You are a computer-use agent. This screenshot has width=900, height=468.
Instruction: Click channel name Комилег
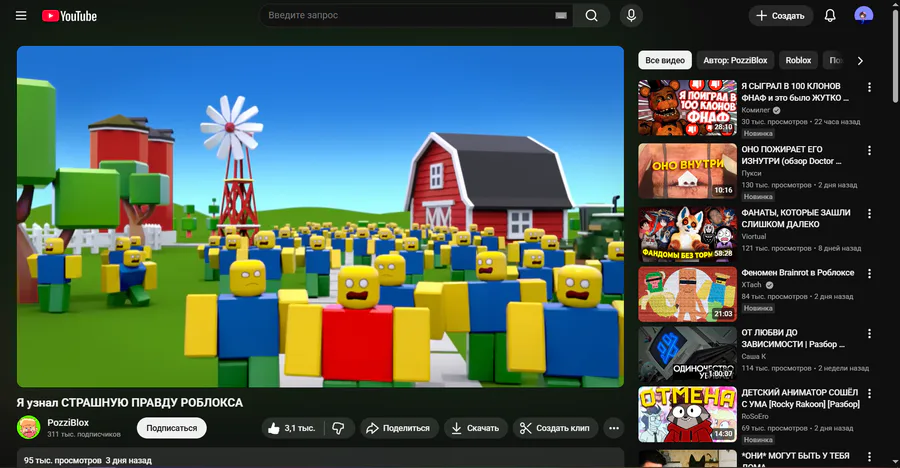(x=755, y=110)
